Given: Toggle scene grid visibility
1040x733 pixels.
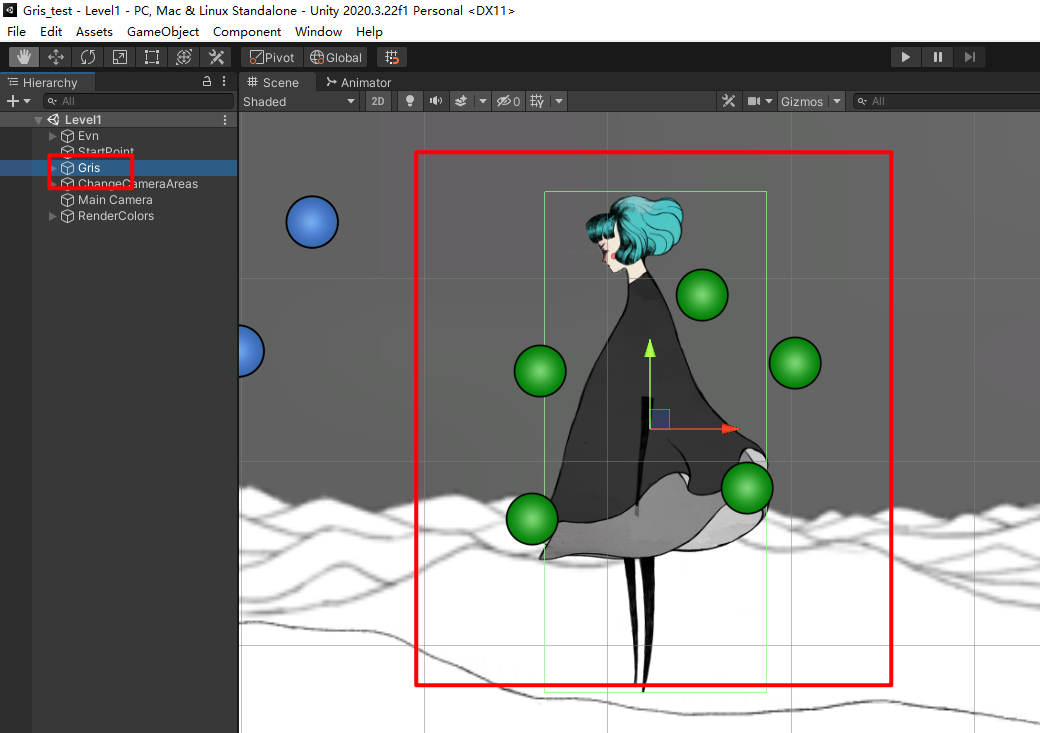Looking at the screenshot, I should (x=538, y=101).
